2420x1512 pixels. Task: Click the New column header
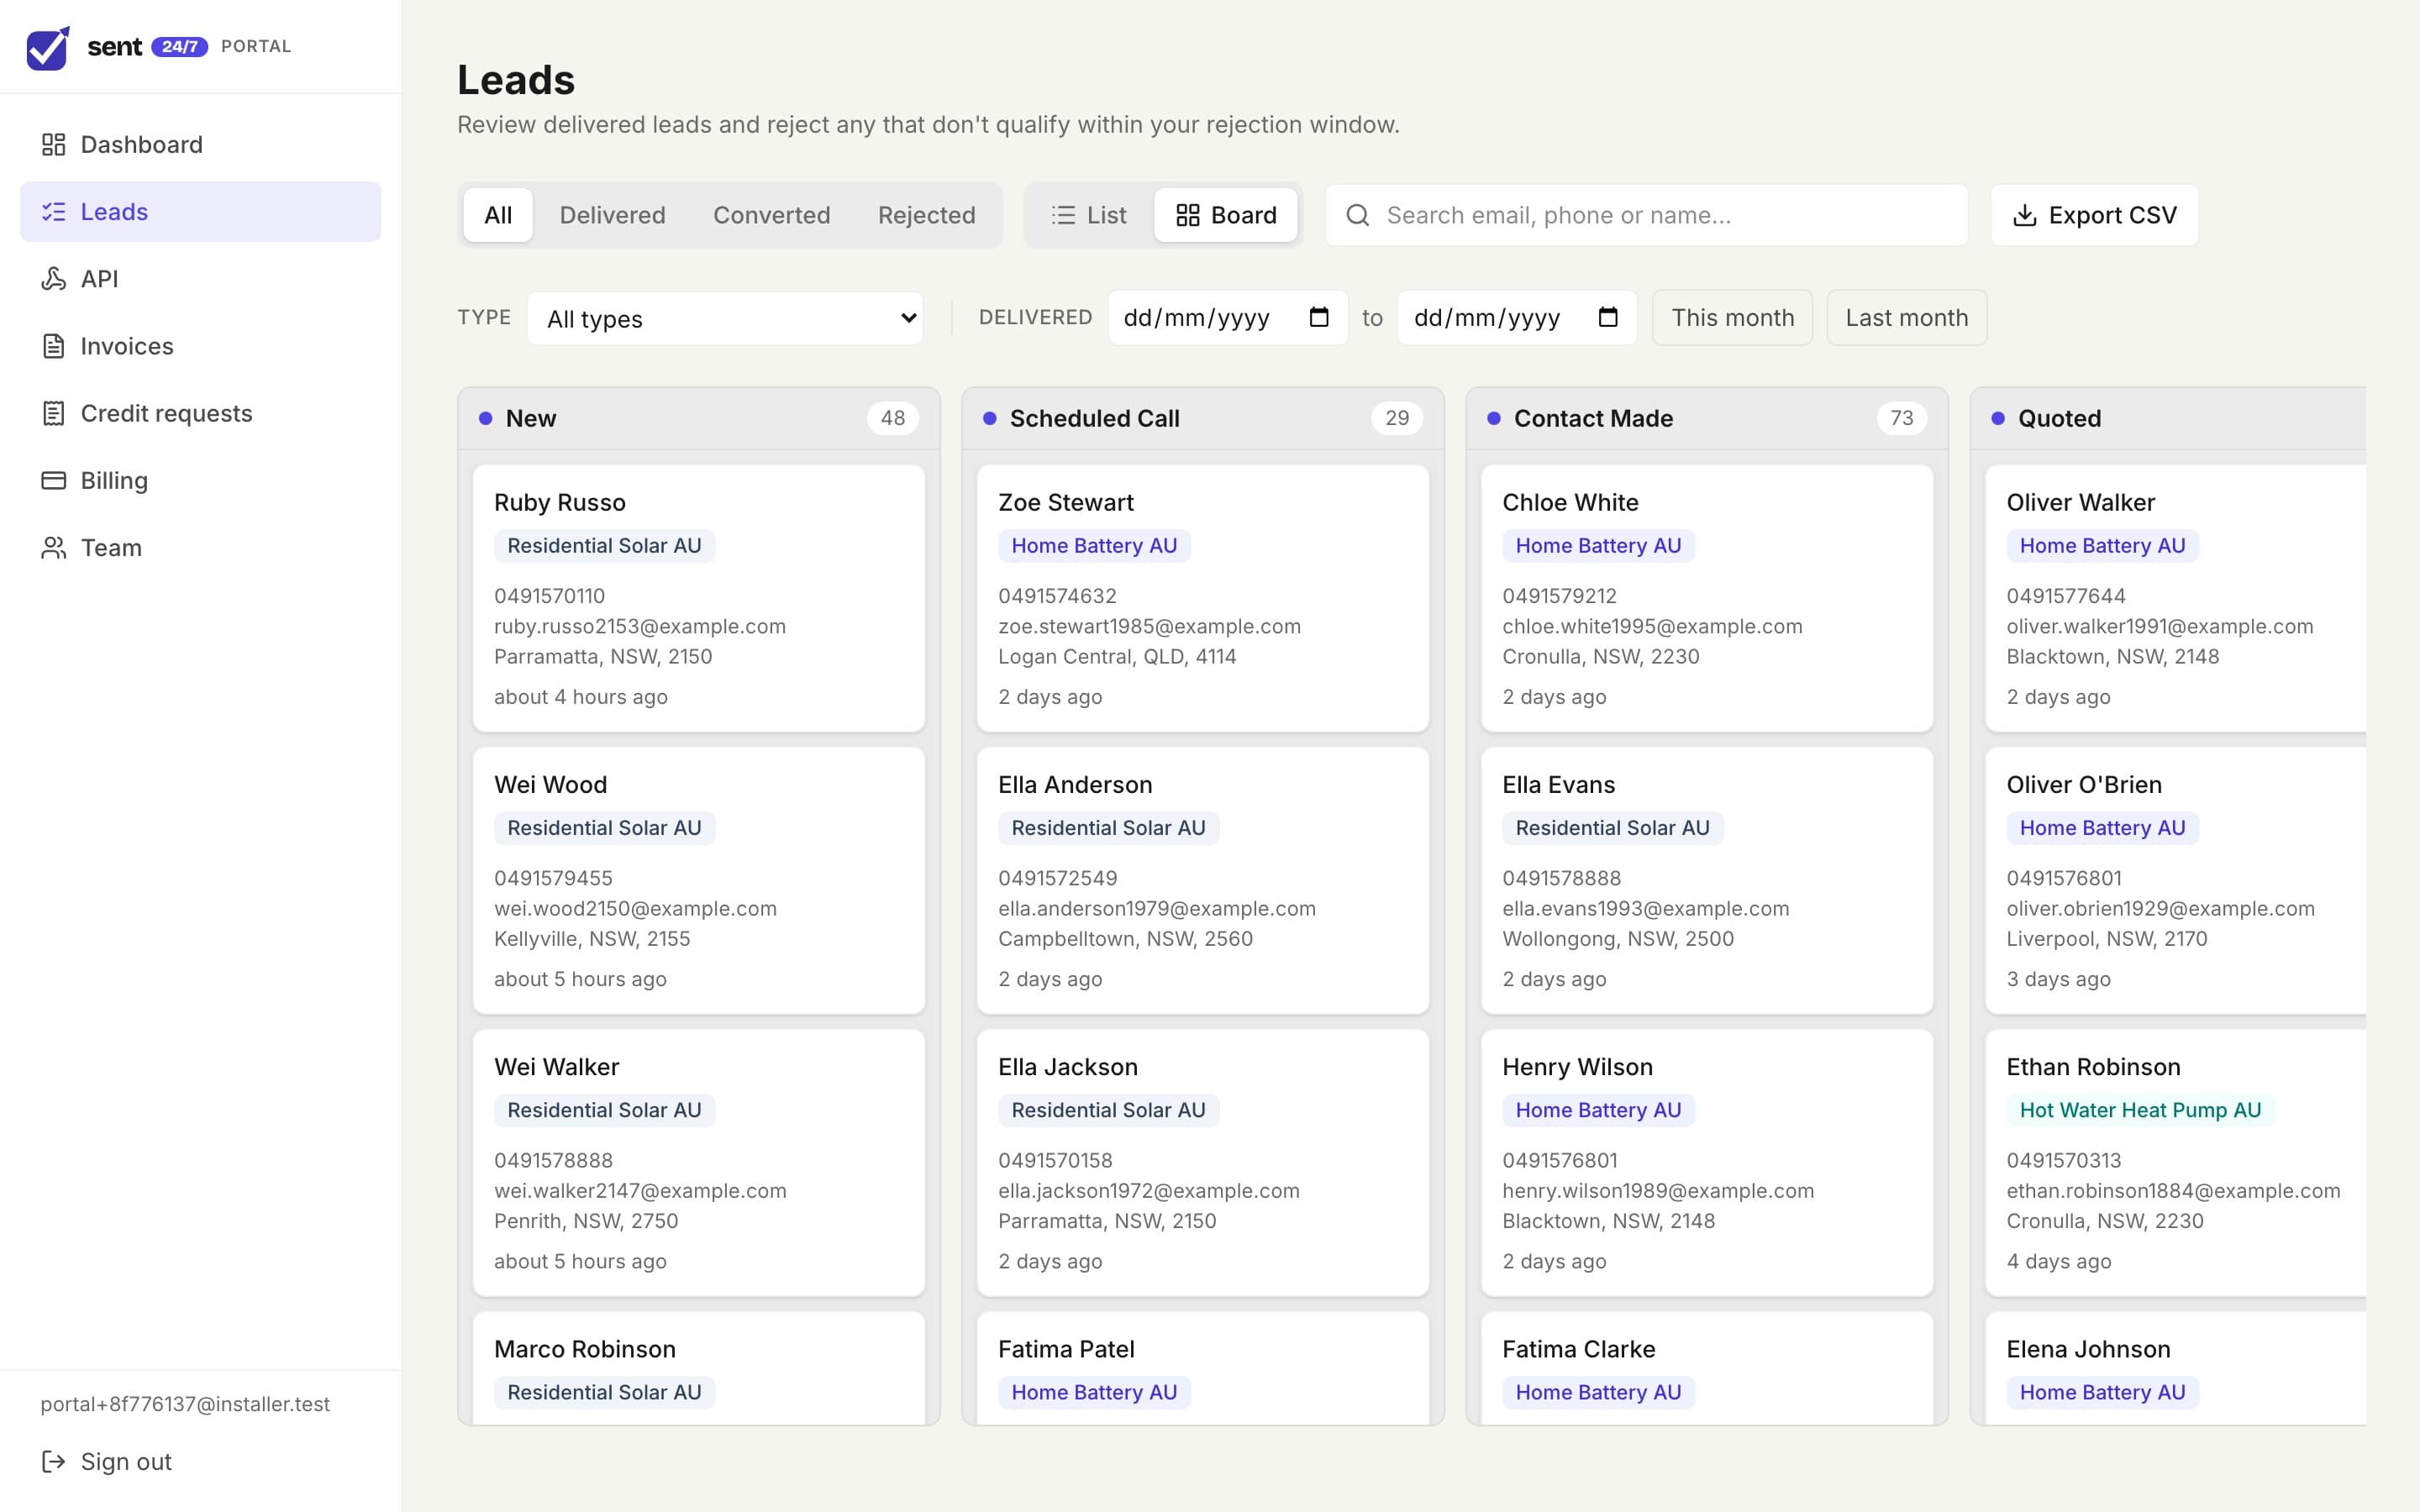(x=698, y=418)
